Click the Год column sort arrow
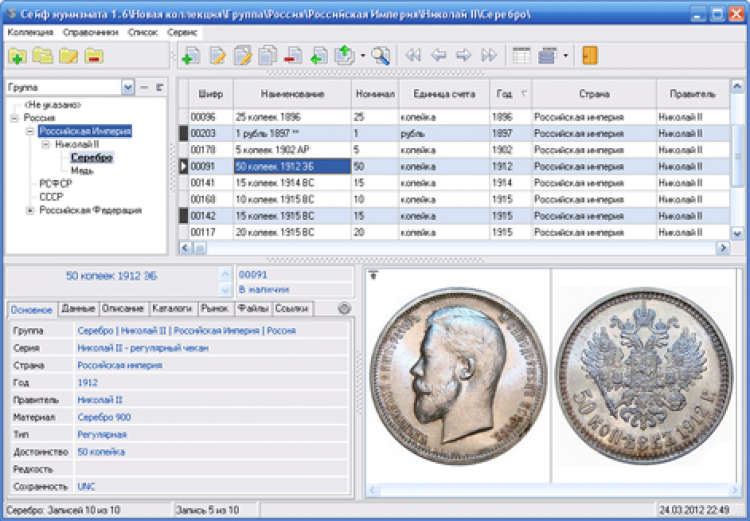Screen dimensions: 750x521 tap(524, 94)
